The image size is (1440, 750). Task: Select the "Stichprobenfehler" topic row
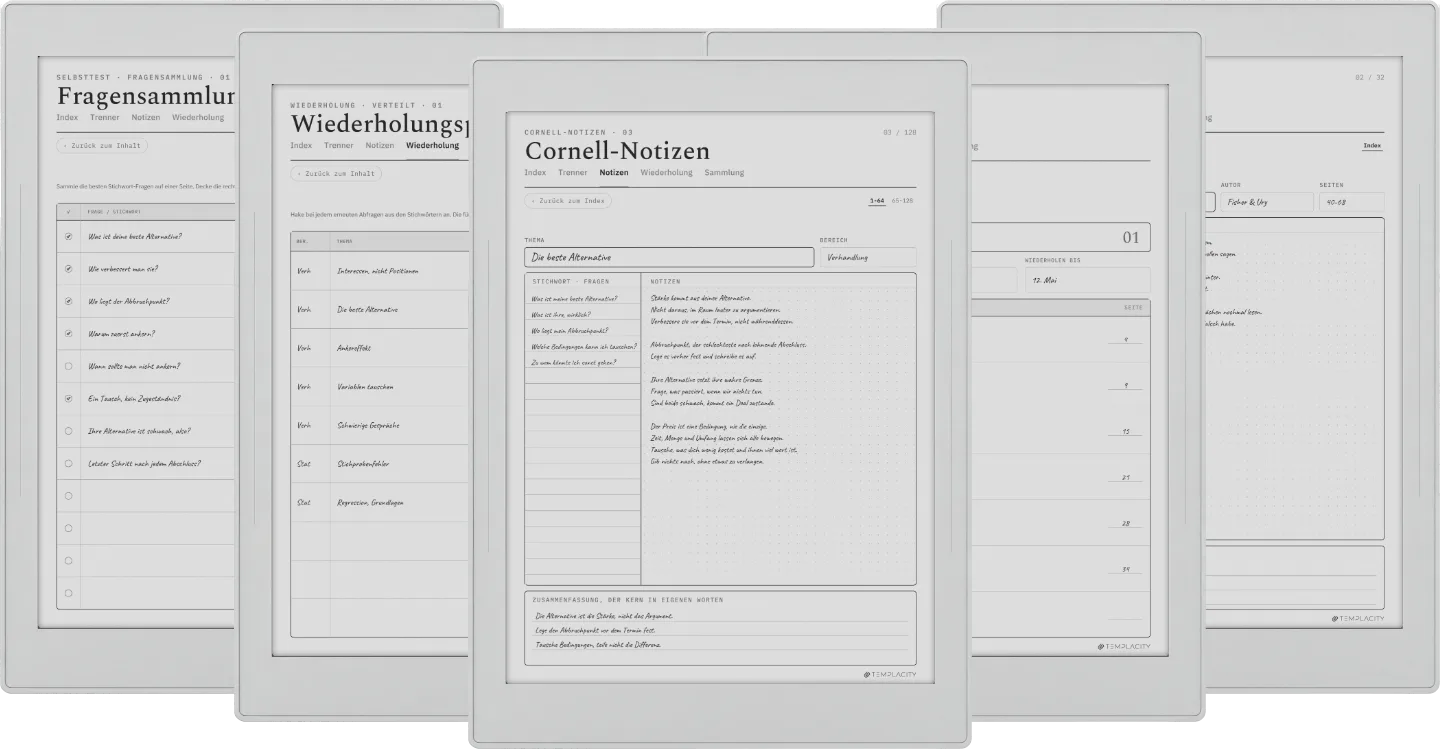[x=380, y=464]
